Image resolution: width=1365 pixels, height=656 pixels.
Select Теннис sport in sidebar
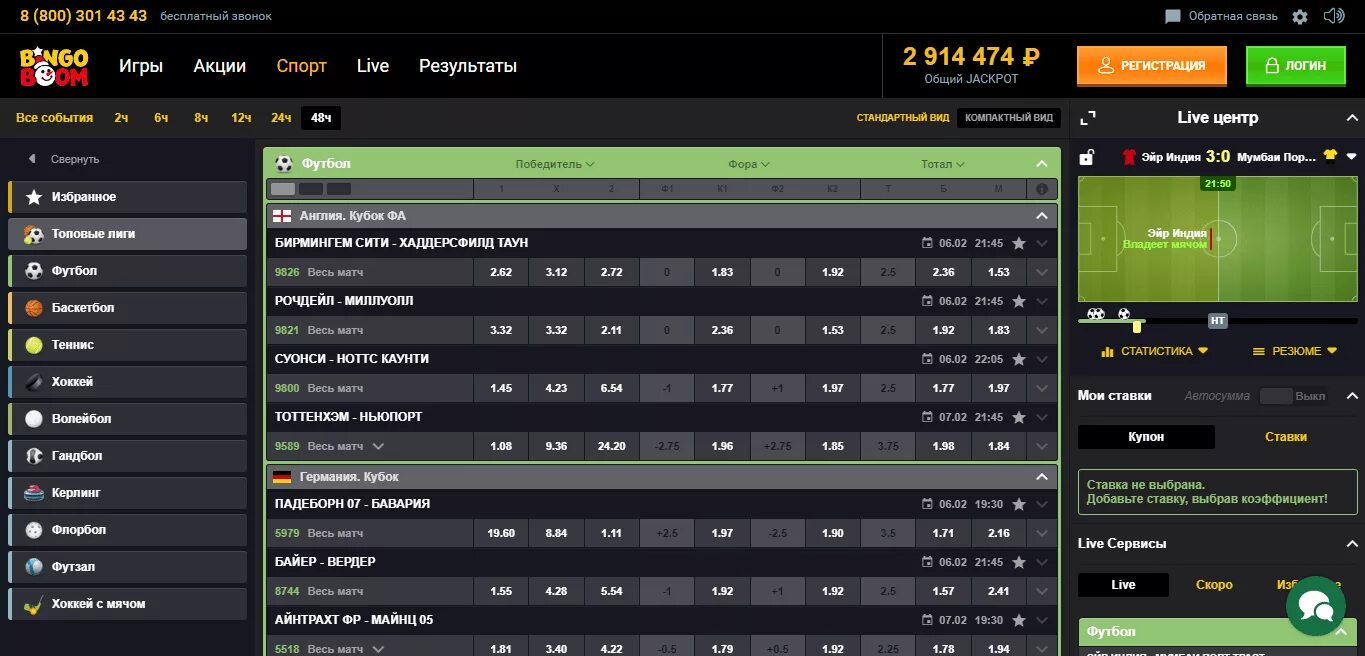click(128, 345)
